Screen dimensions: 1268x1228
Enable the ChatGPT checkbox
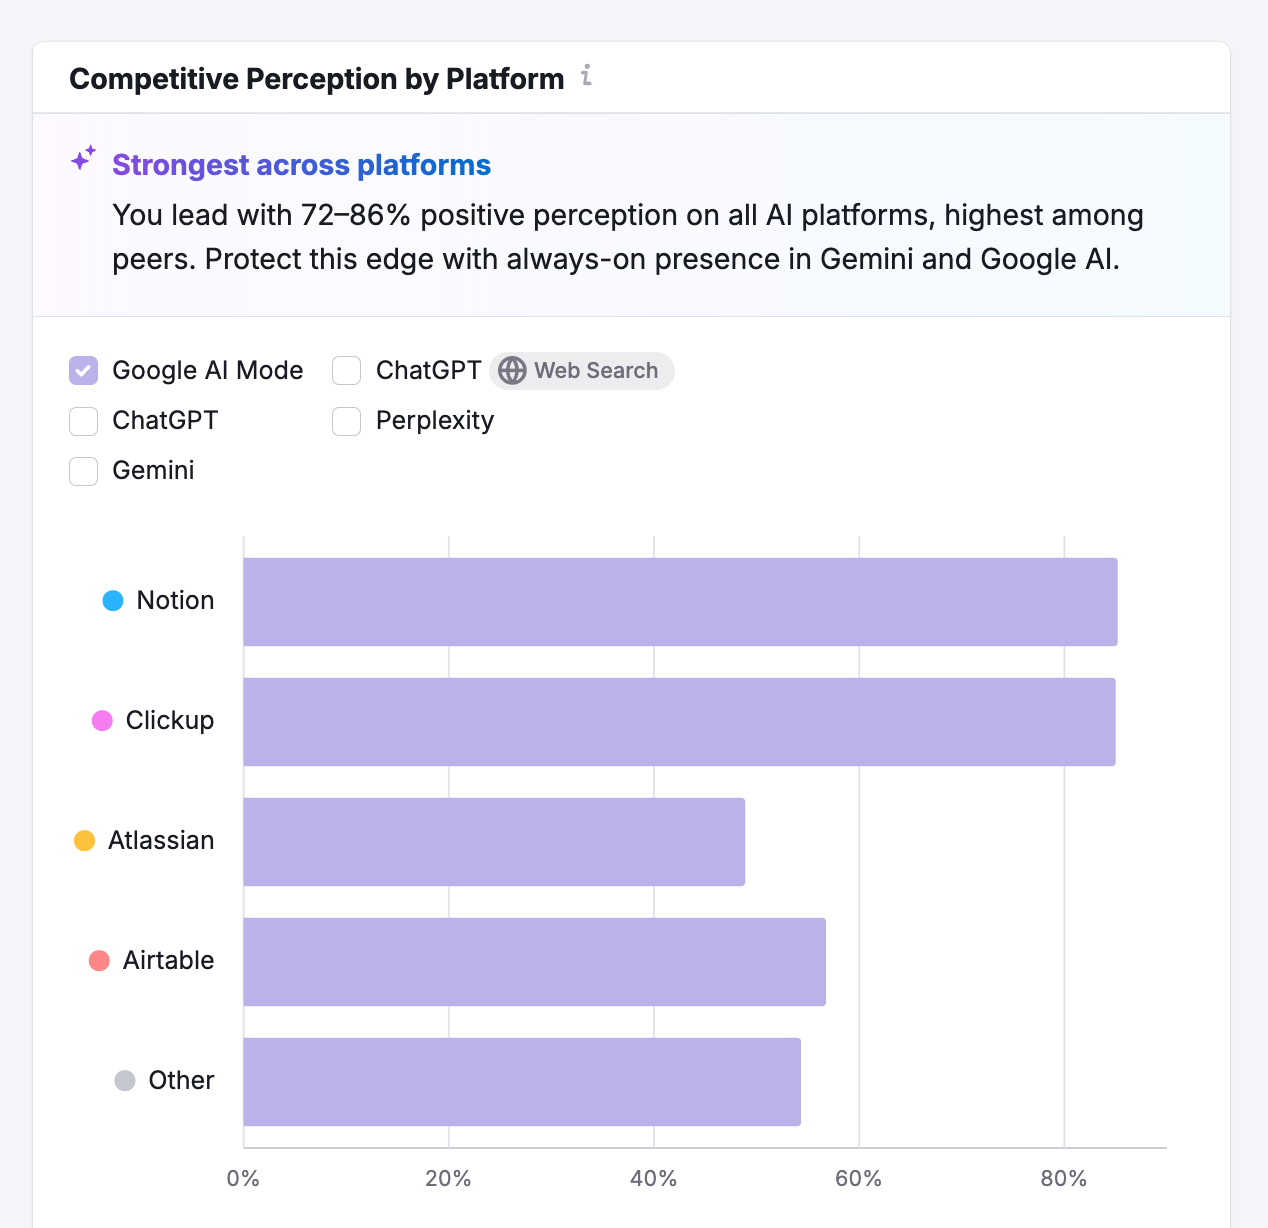(x=83, y=421)
